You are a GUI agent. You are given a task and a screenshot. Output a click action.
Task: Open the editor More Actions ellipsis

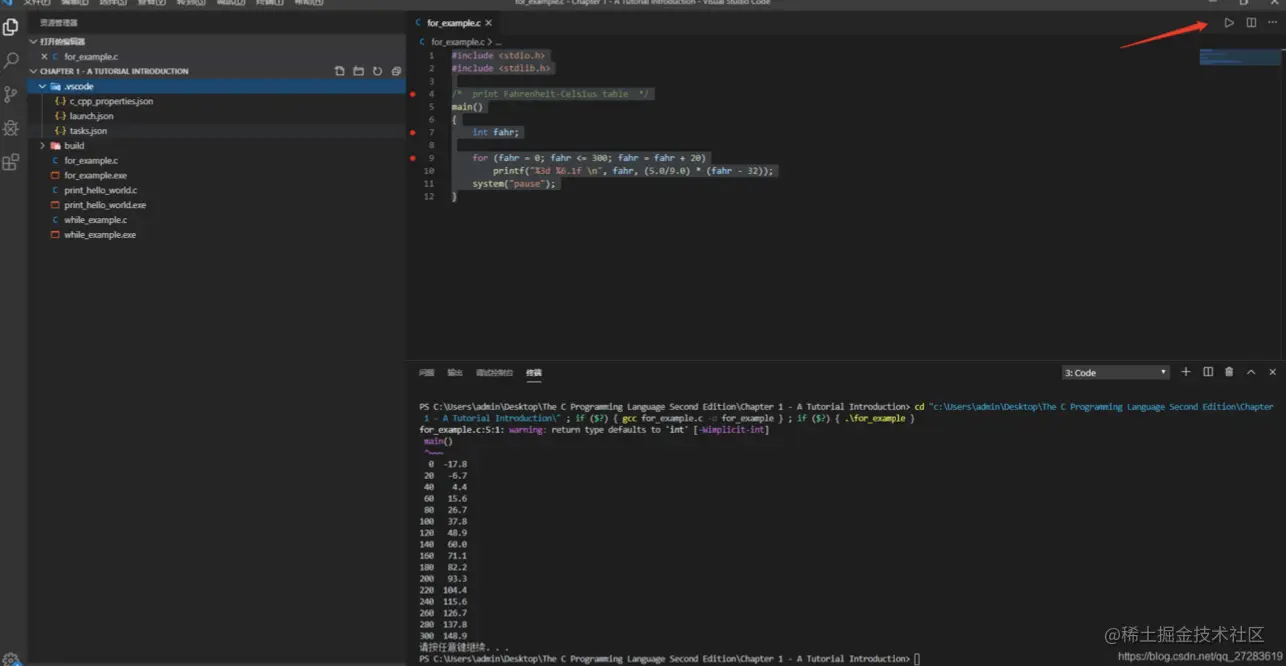(1272, 23)
